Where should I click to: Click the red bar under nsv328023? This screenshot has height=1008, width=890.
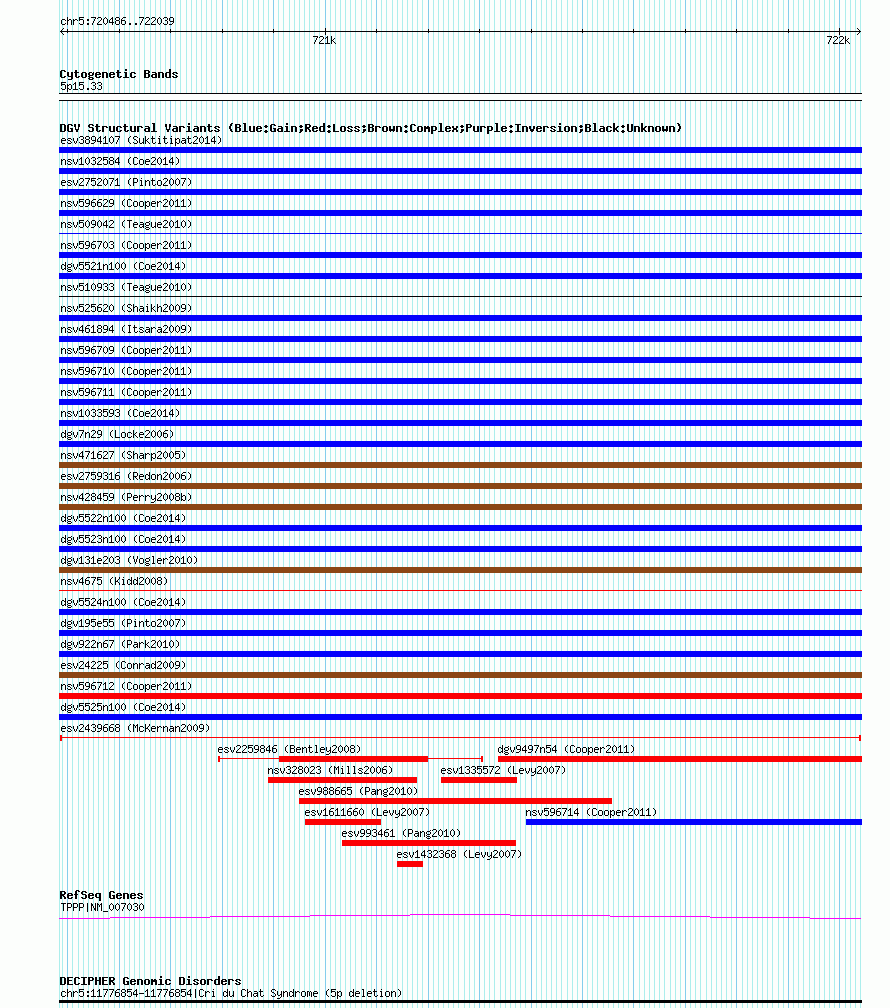point(342,780)
